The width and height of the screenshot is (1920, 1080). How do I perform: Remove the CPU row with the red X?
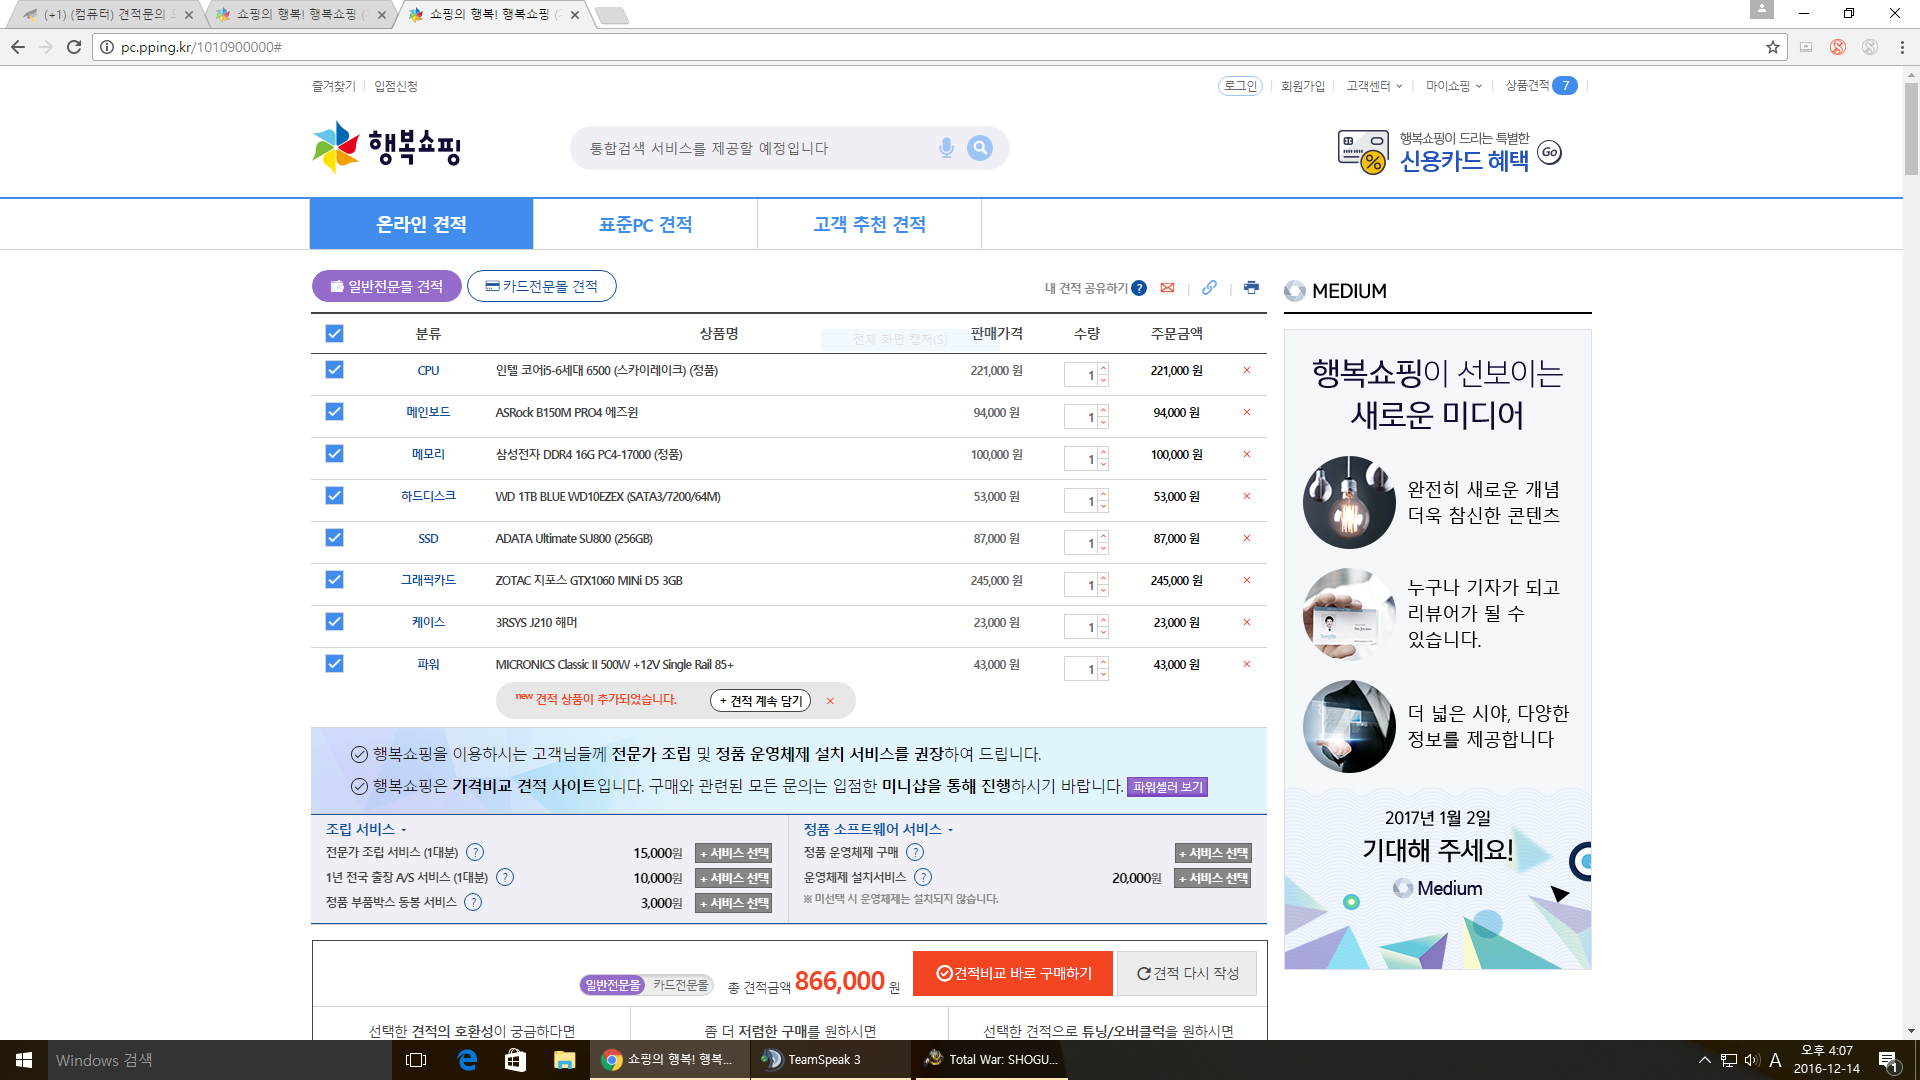[x=1247, y=371]
